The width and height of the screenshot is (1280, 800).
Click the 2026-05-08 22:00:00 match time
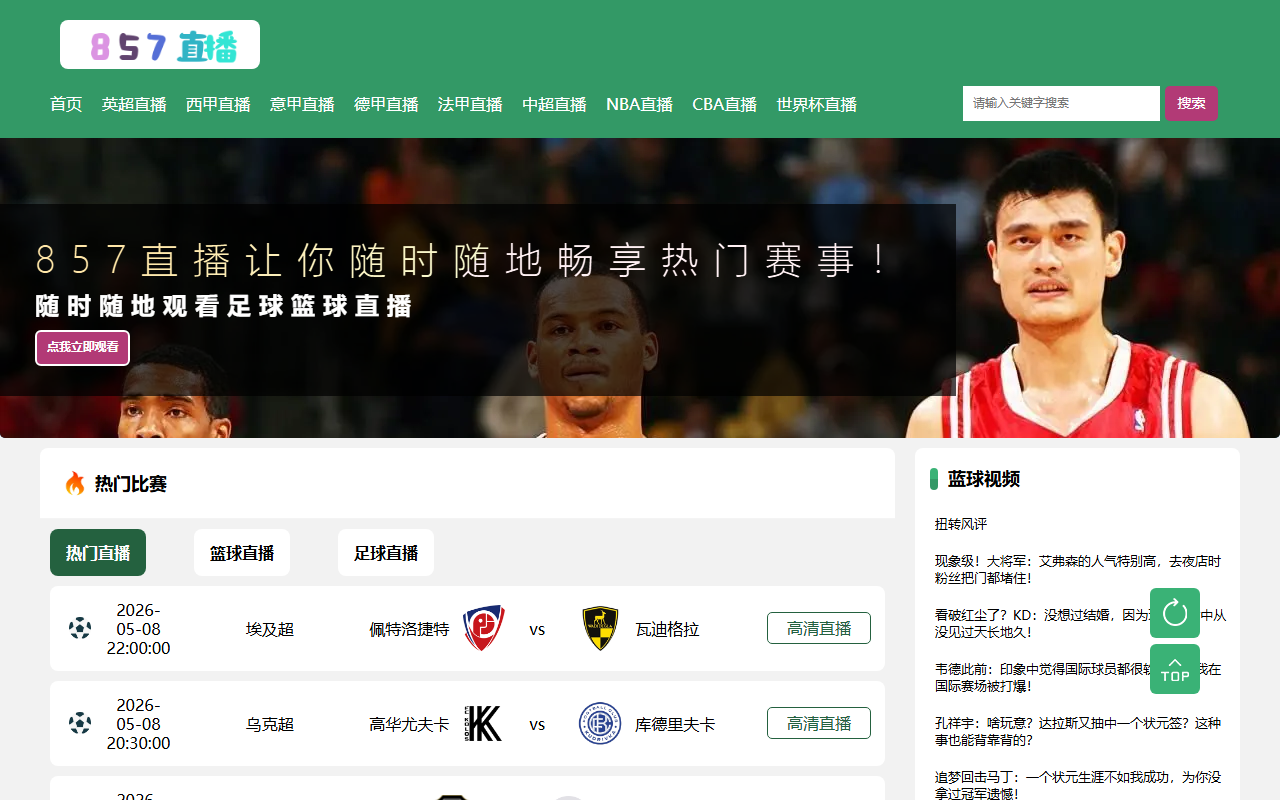pos(138,629)
